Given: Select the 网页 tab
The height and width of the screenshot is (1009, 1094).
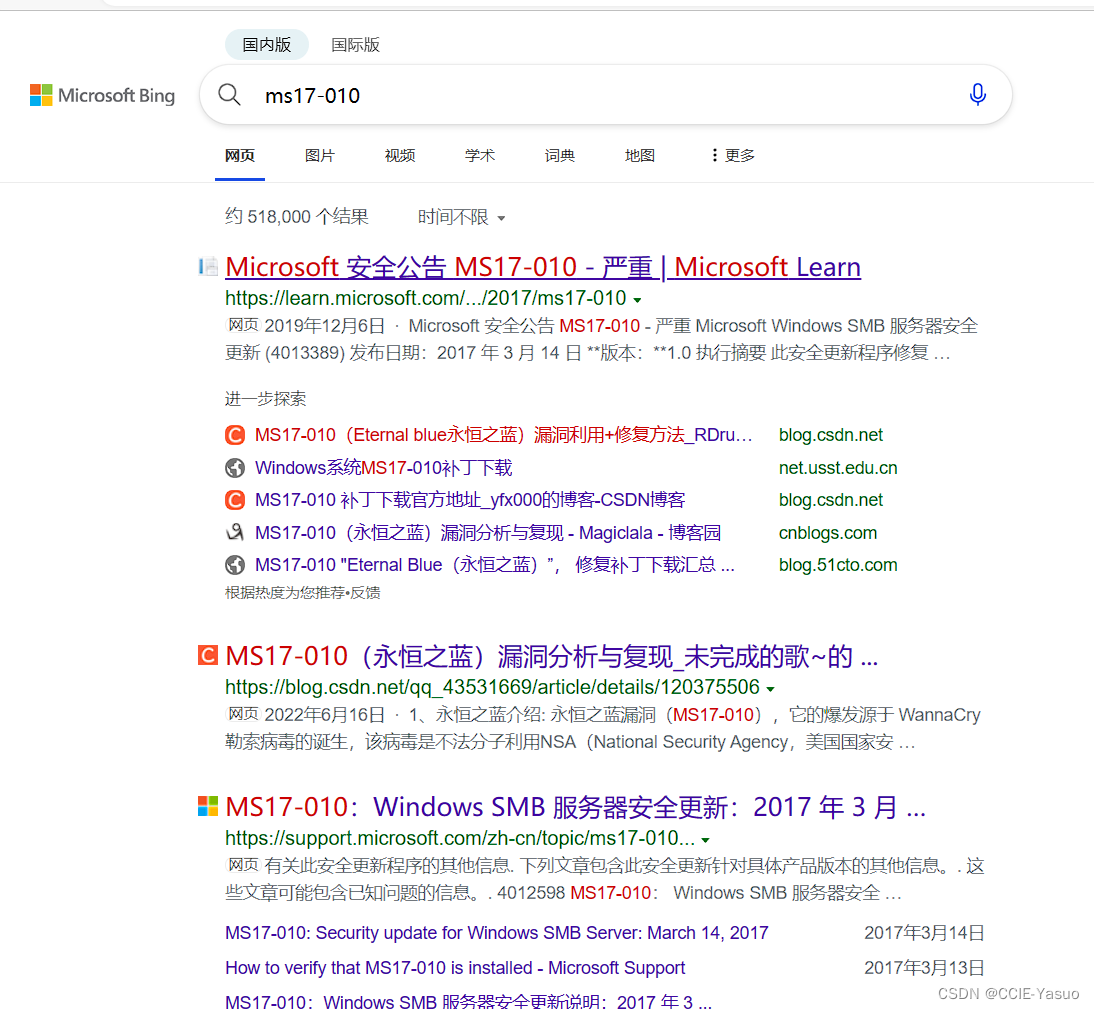Looking at the screenshot, I should [240, 156].
